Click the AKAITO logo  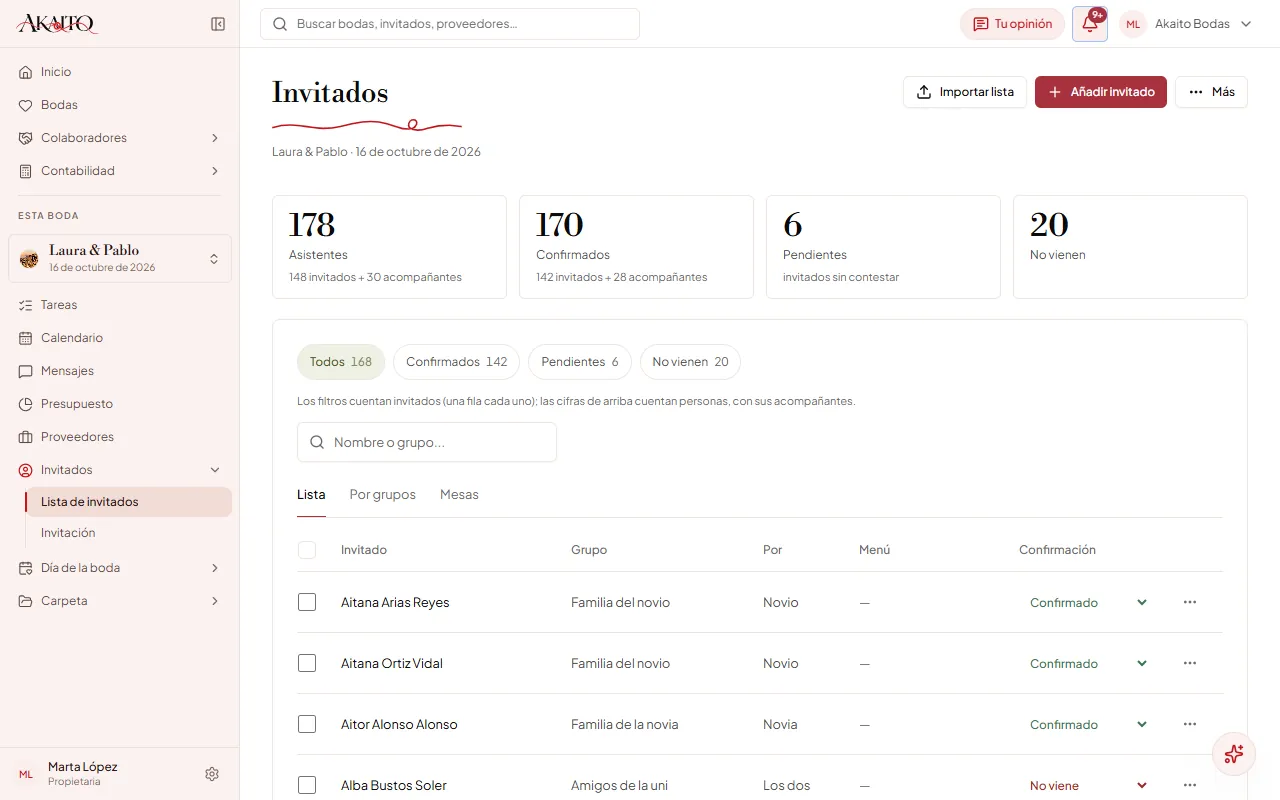click(58, 24)
